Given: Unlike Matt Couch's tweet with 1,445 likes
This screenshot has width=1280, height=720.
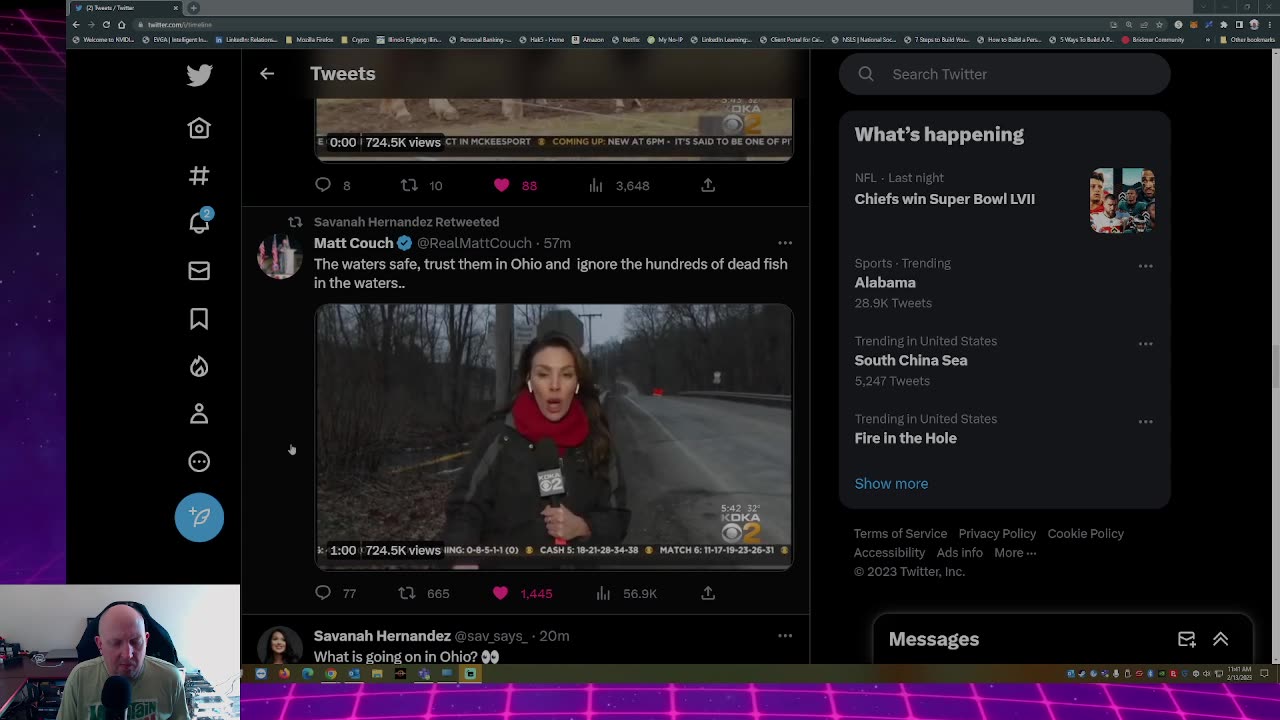Looking at the screenshot, I should (x=501, y=593).
